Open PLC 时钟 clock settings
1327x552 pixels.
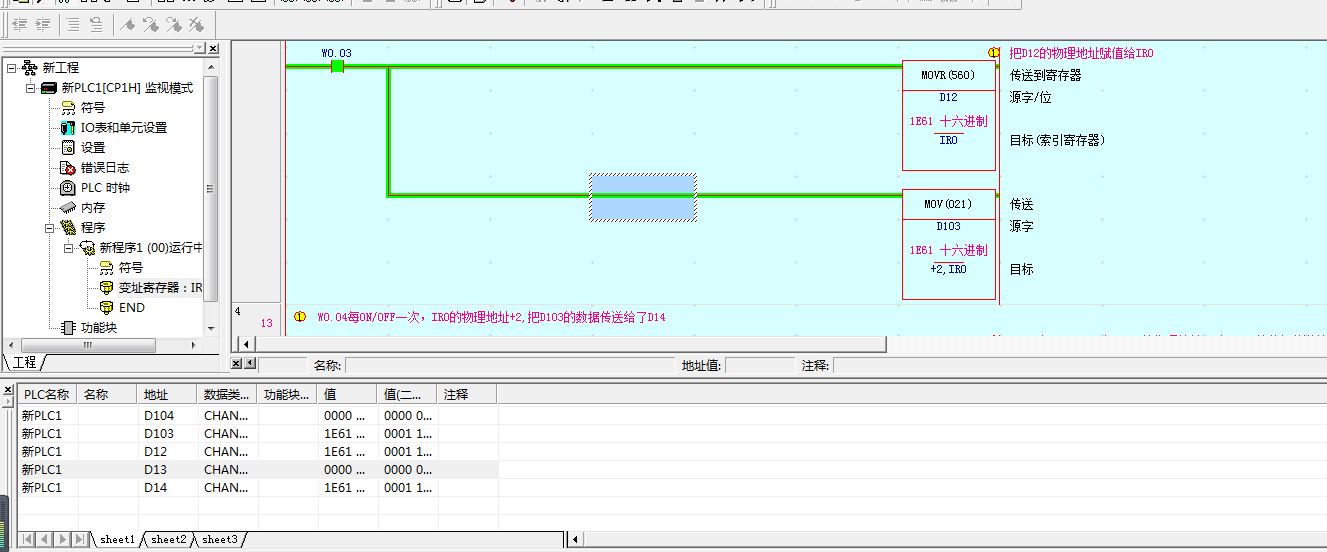[x=104, y=188]
